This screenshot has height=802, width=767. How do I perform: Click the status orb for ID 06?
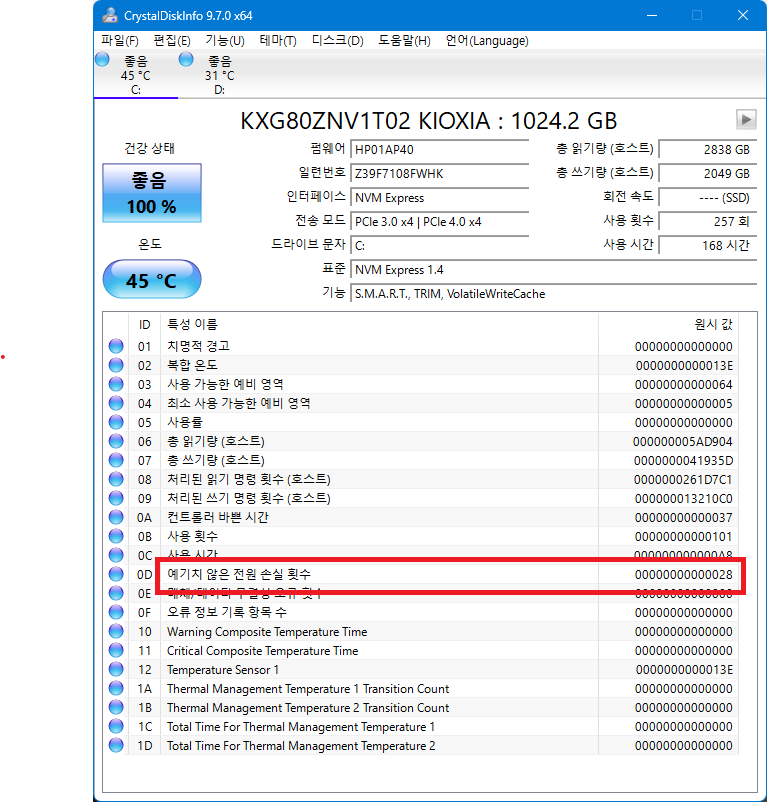pos(116,441)
